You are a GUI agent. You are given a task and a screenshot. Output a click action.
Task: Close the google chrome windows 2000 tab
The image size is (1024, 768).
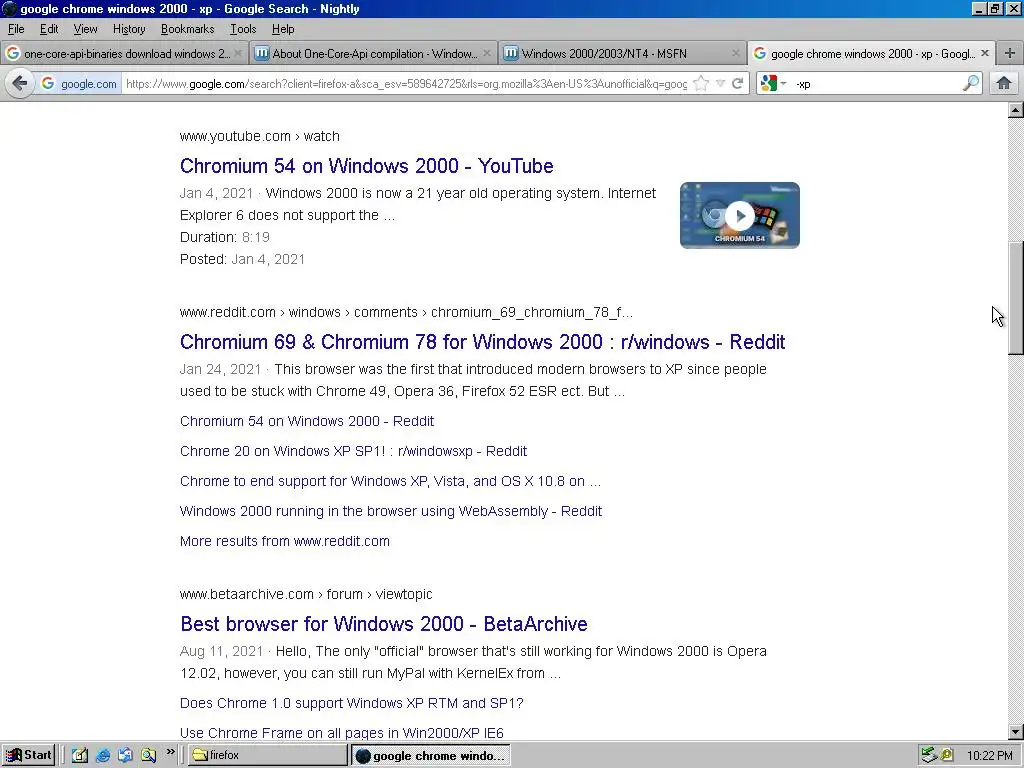tap(985, 53)
